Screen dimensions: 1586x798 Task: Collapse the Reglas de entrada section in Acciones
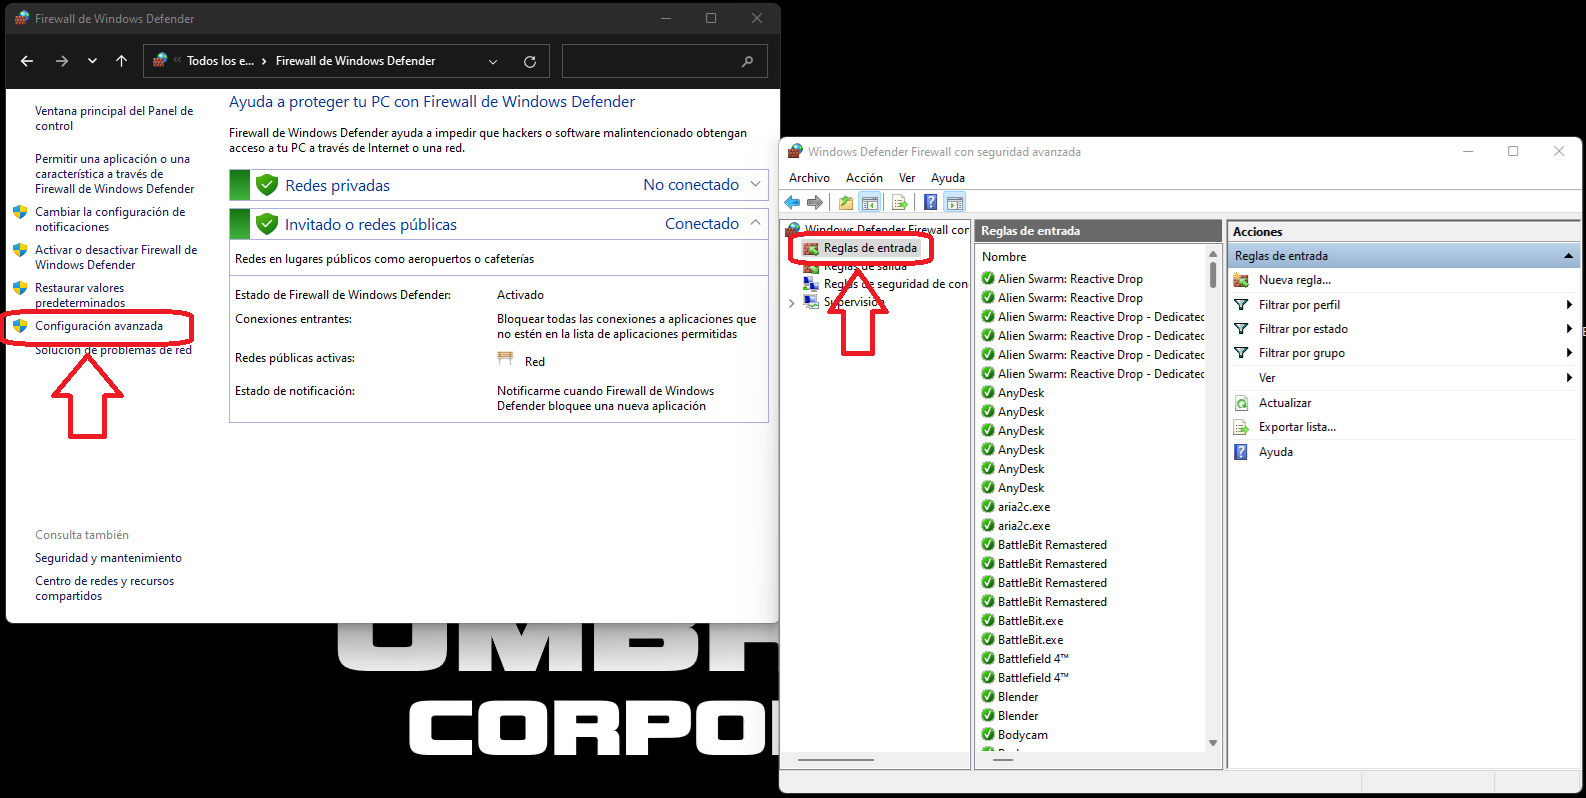1568,256
